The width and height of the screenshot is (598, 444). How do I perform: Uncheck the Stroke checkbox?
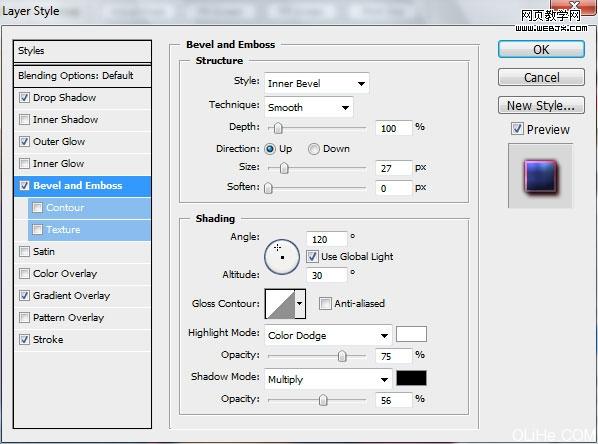tap(24, 339)
